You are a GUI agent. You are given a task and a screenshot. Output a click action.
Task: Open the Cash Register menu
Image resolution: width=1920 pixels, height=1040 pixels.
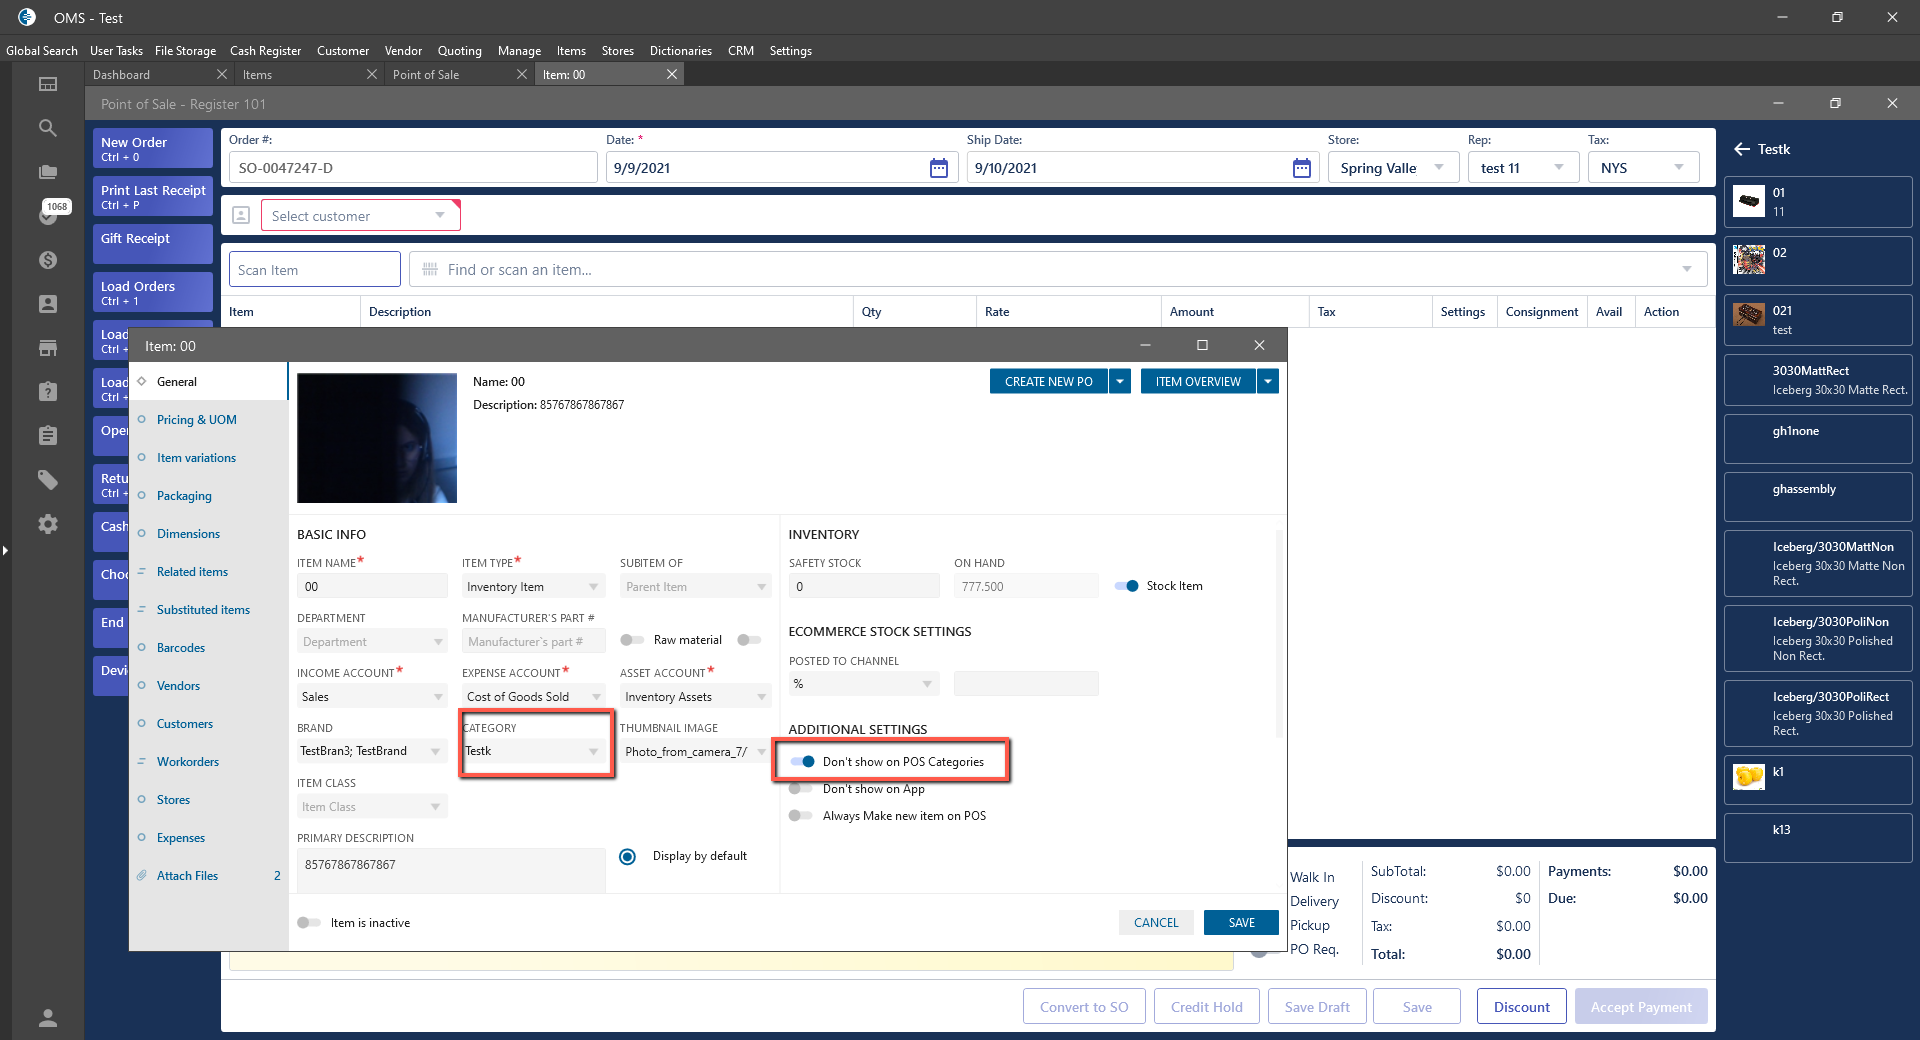pyautogui.click(x=265, y=51)
